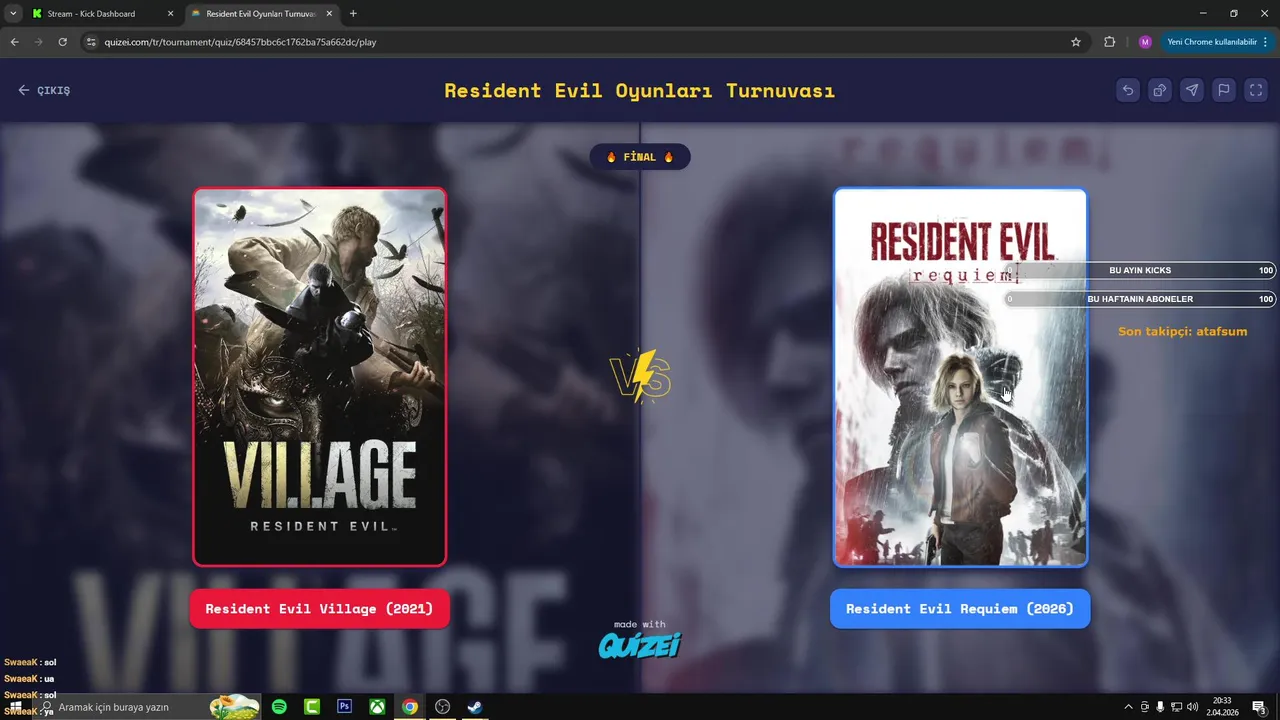Click the Son takipçi: atafsum text

tap(1182, 331)
